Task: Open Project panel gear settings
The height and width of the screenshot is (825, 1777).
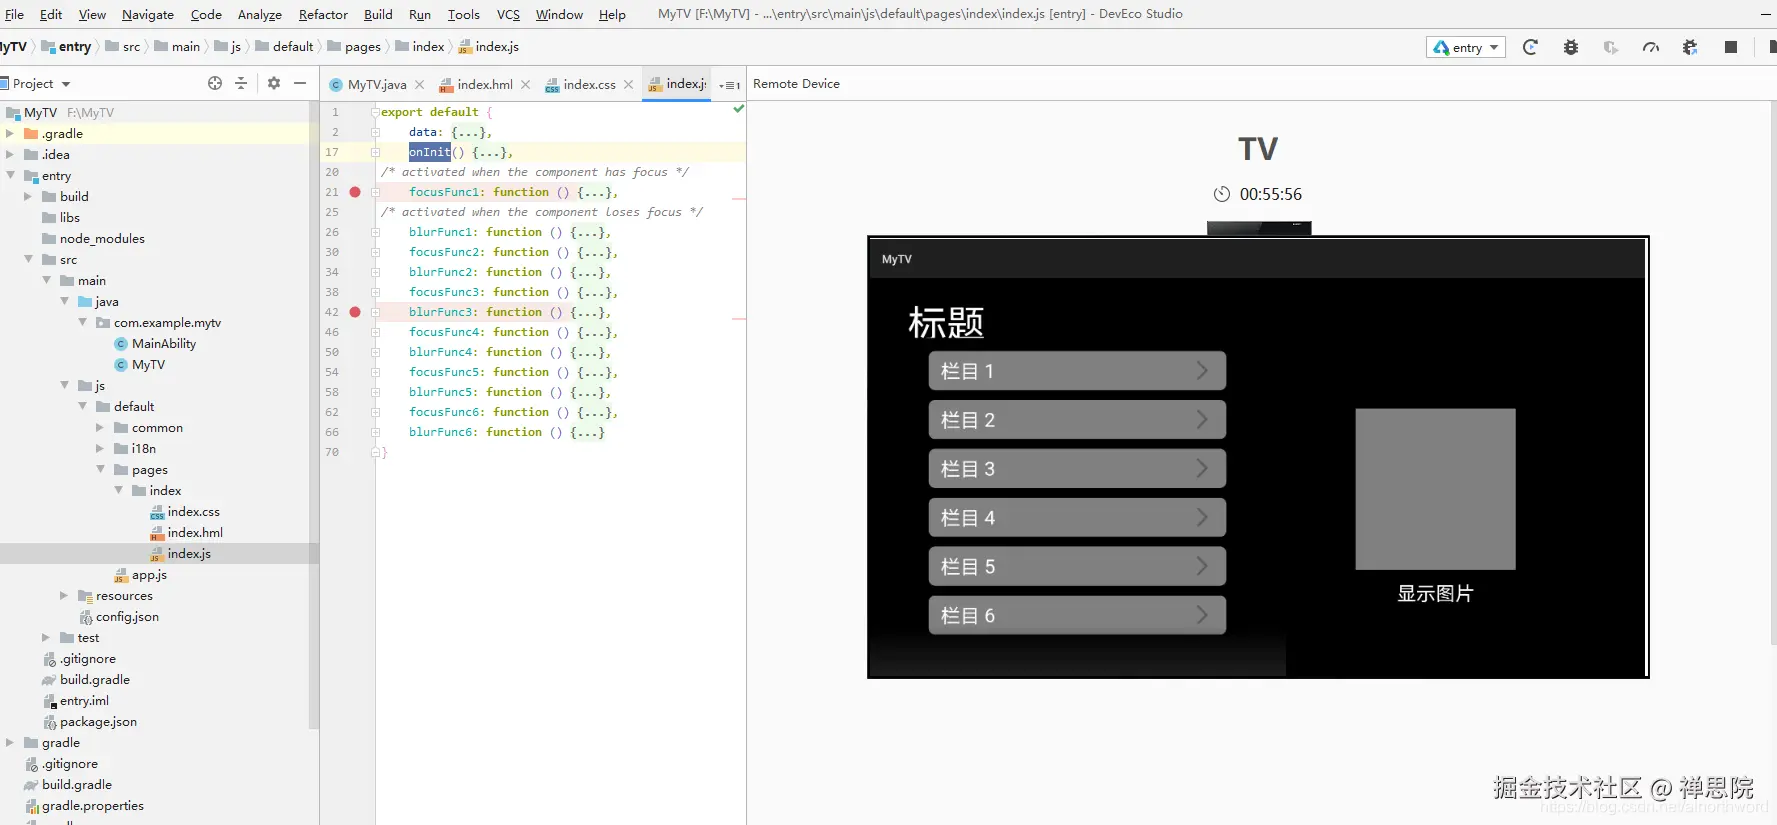Action: (x=274, y=83)
